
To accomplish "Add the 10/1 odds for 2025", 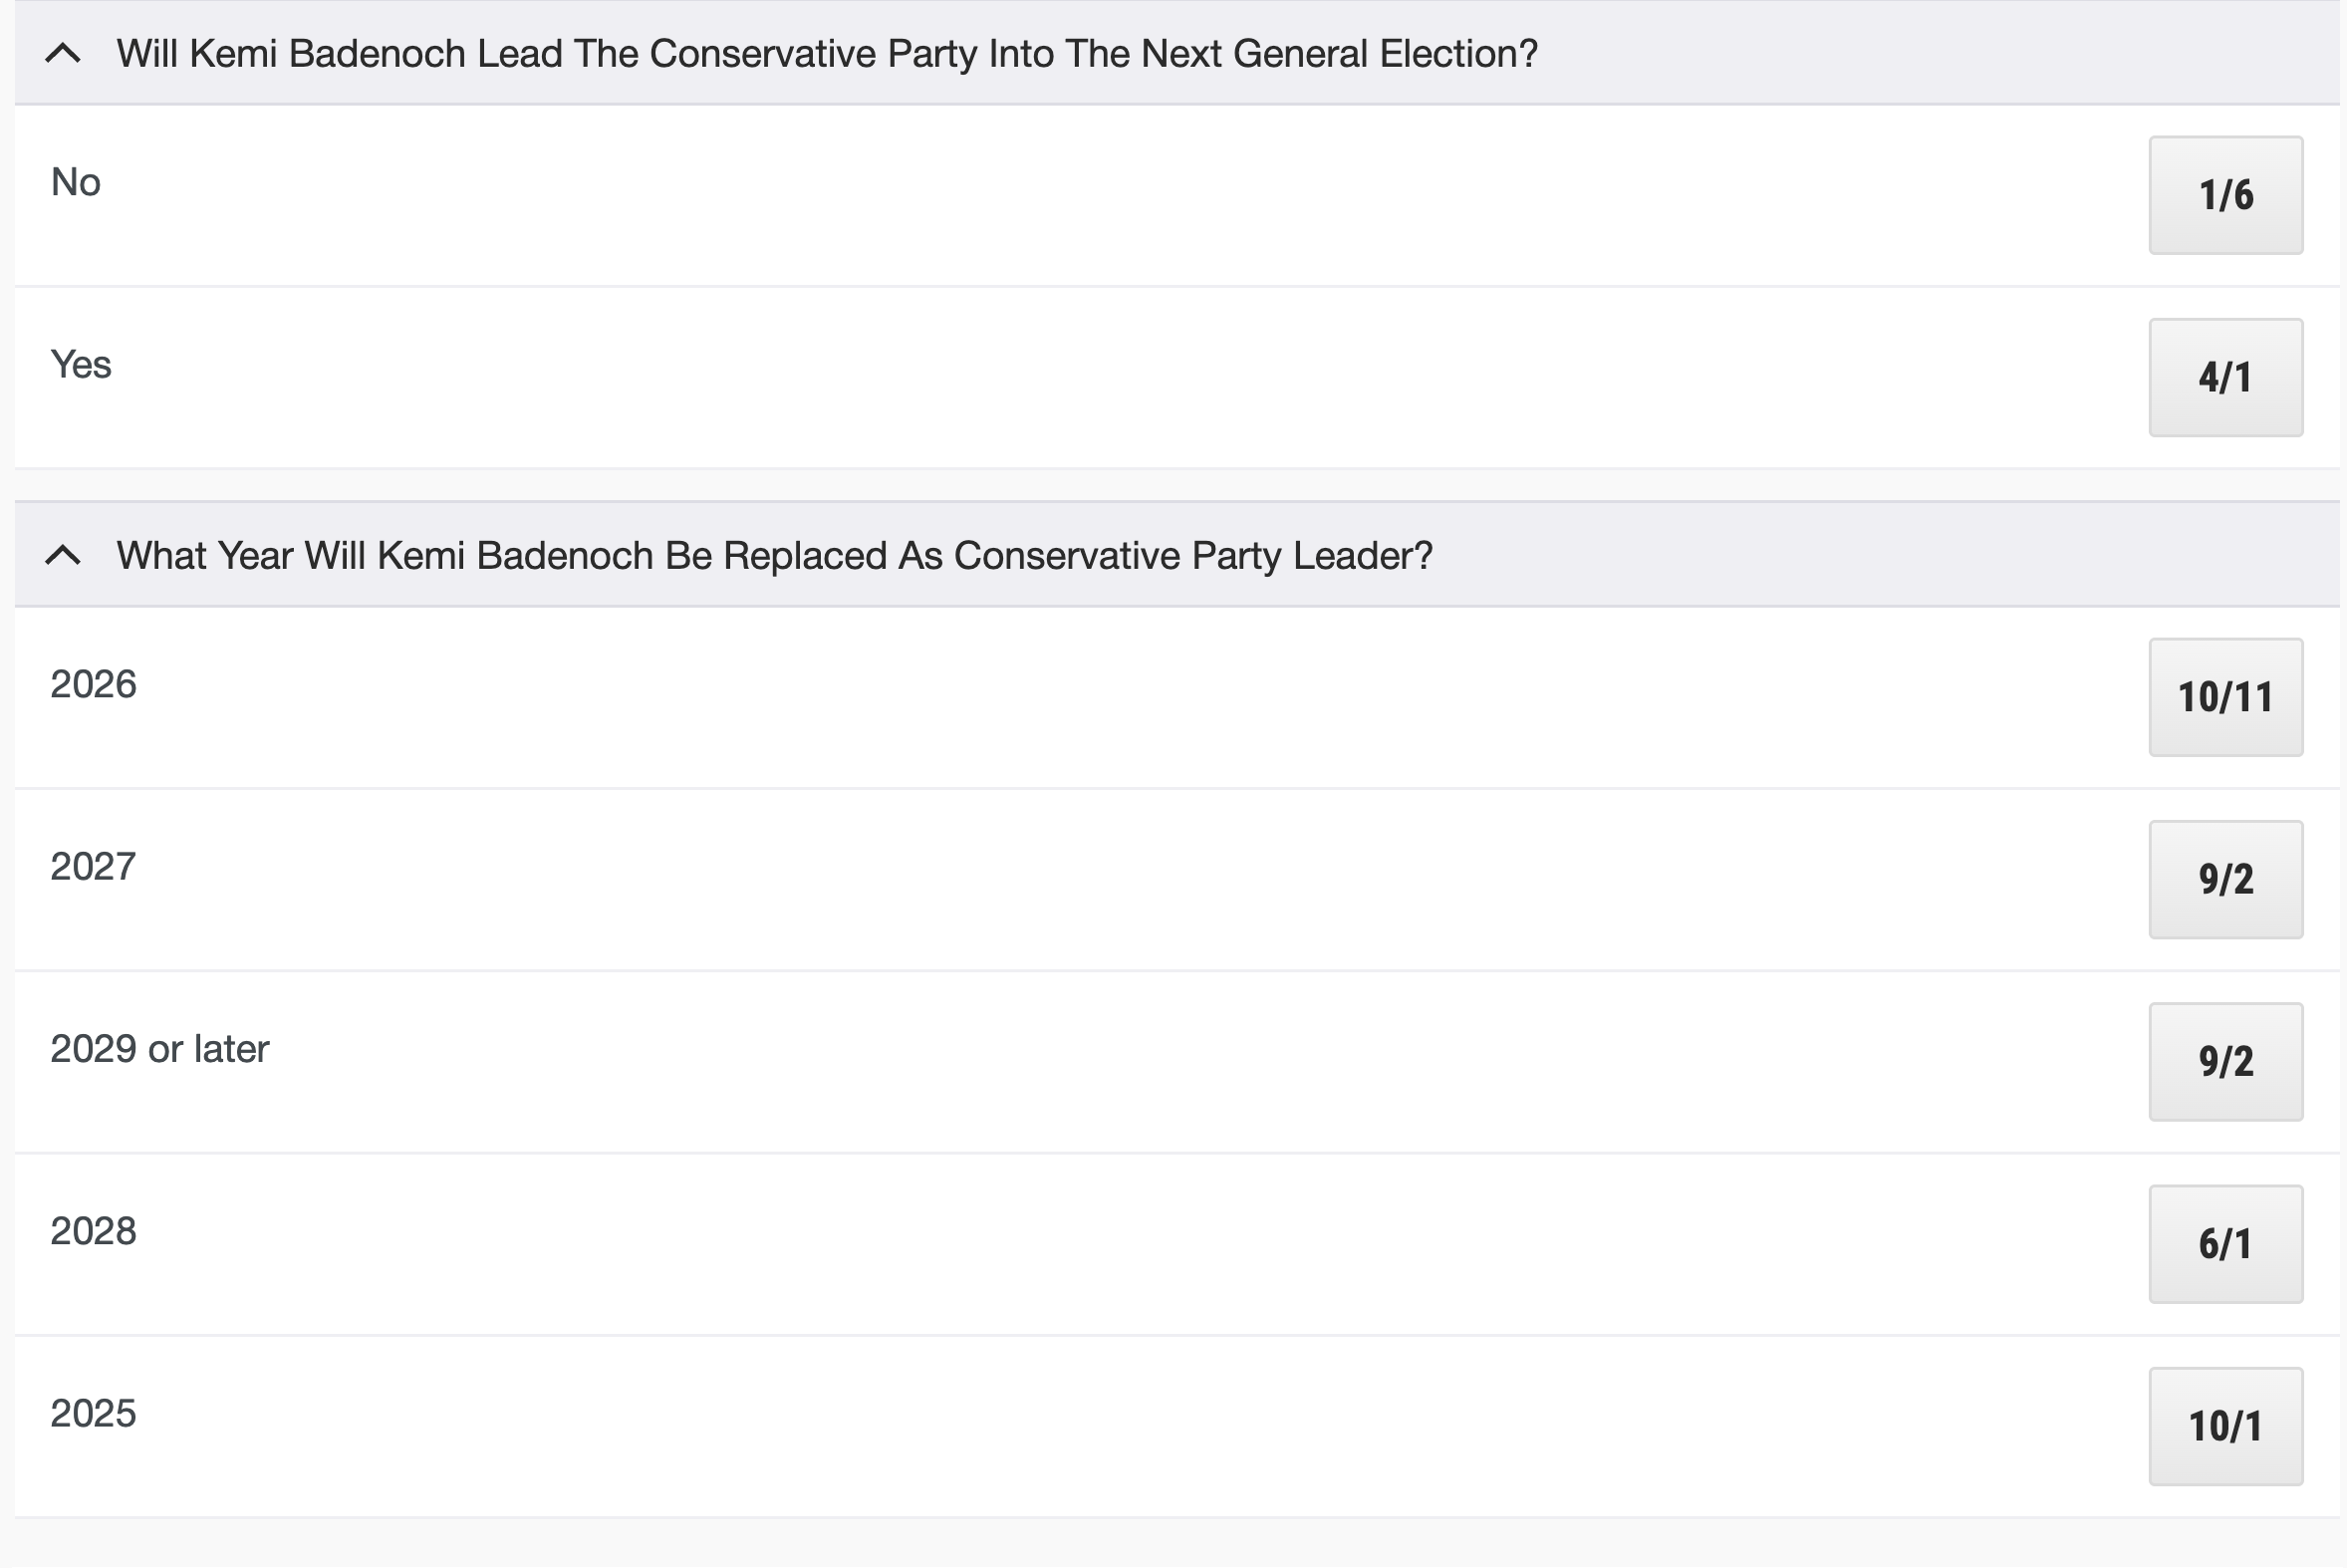I will click(2225, 1426).
